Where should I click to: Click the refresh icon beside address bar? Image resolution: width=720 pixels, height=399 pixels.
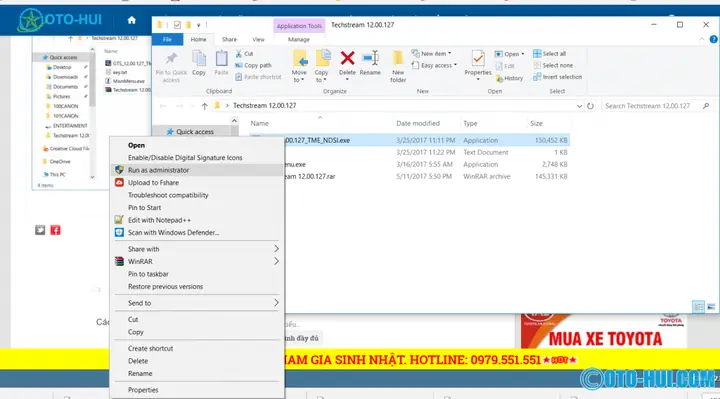point(590,106)
